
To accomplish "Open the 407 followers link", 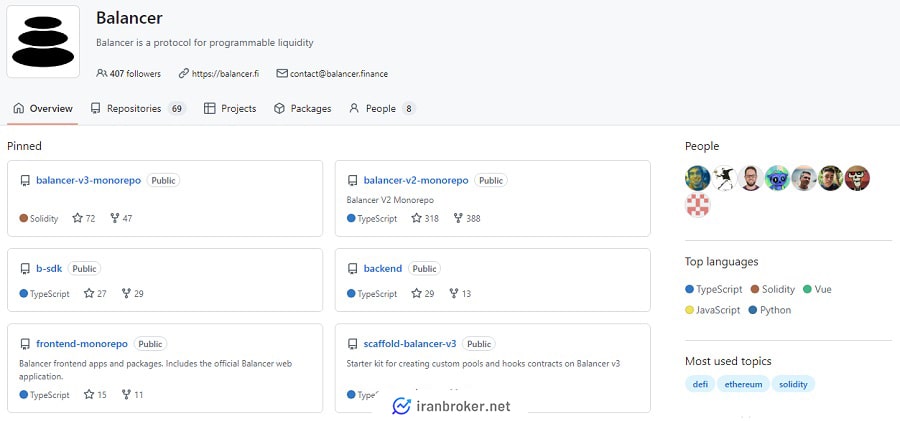I will point(129,74).
